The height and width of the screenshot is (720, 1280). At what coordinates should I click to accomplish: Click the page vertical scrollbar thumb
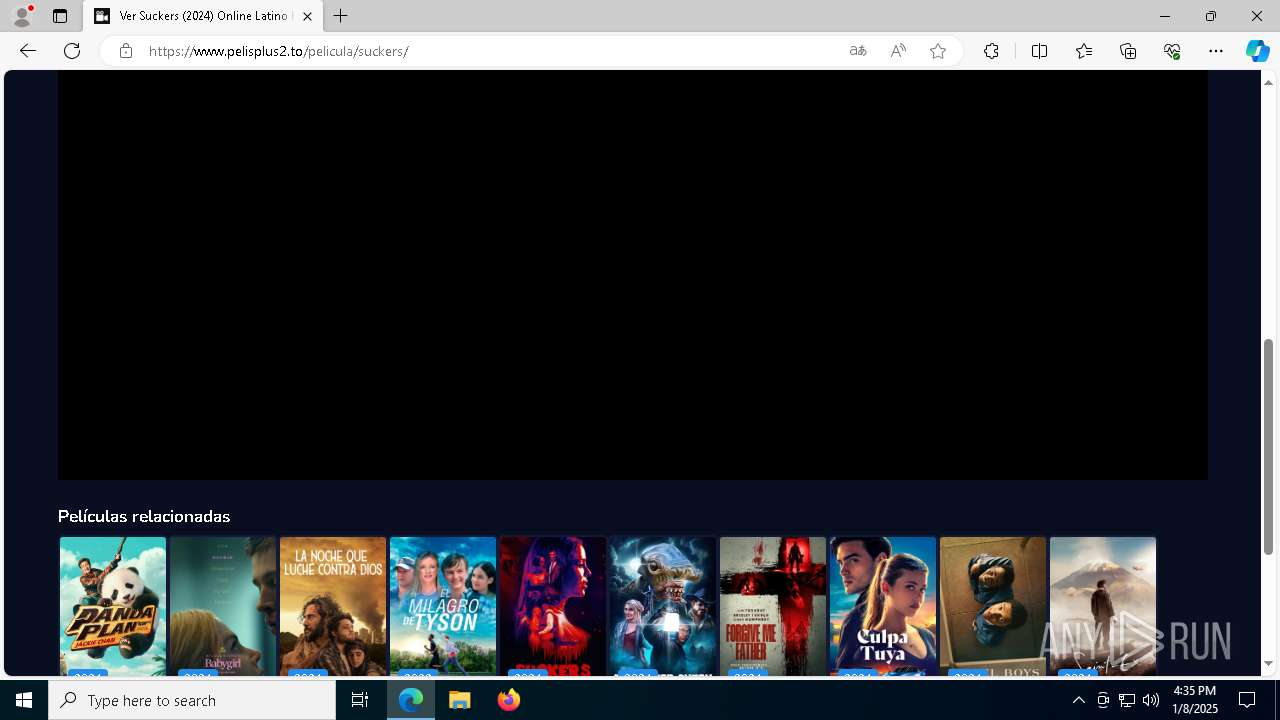(x=1268, y=447)
